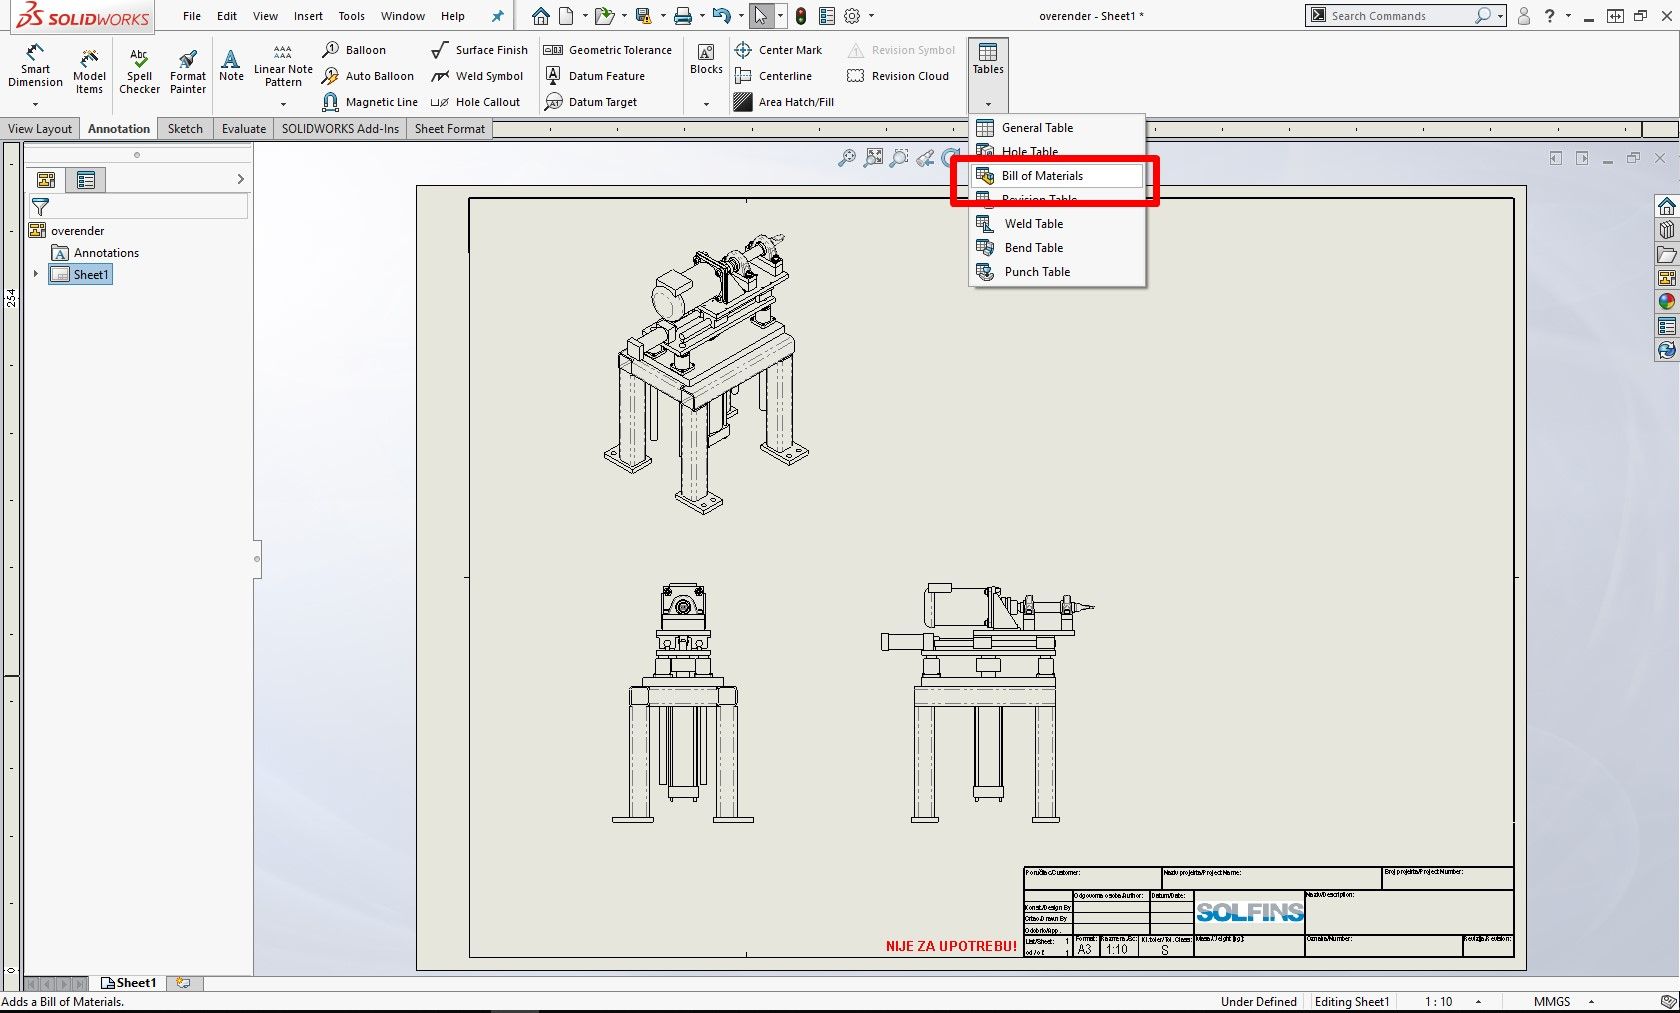The width and height of the screenshot is (1680, 1013).
Task: Select Annotations in the feature tree
Action: pyautogui.click(x=106, y=253)
